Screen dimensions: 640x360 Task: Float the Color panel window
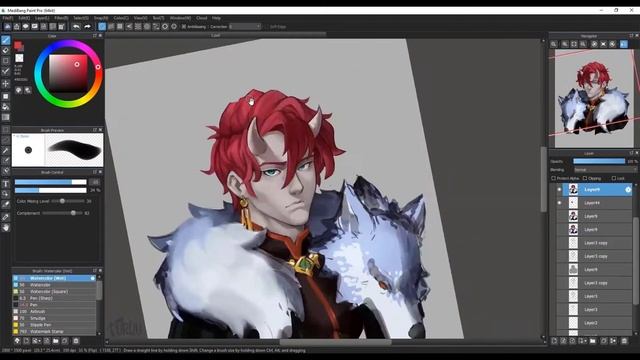point(95,36)
